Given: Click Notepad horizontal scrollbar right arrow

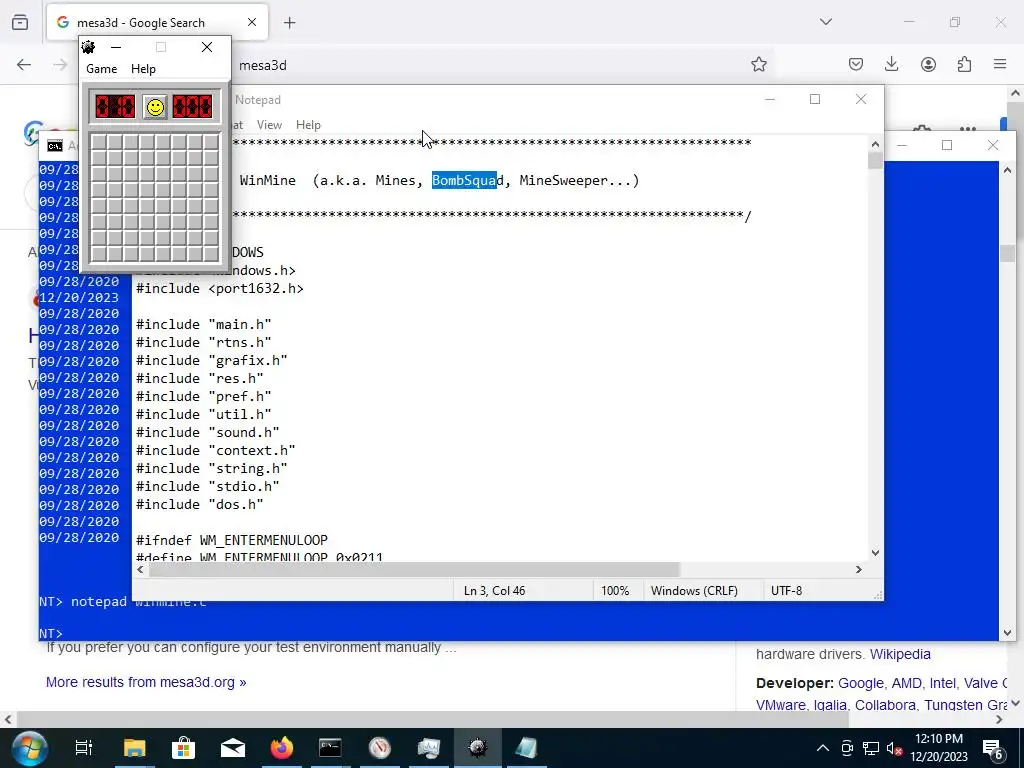Looking at the screenshot, I should pos(859,569).
